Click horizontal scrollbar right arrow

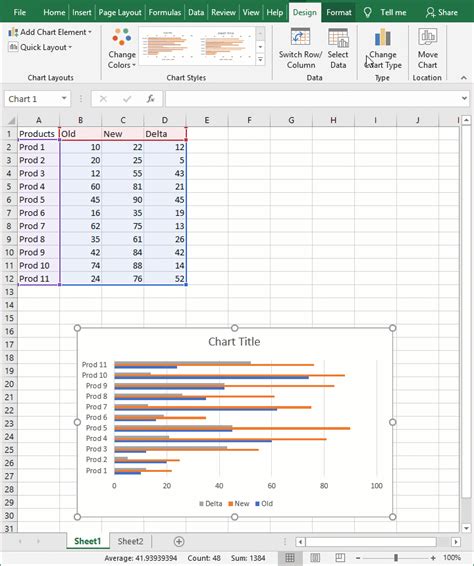pos(456,542)
